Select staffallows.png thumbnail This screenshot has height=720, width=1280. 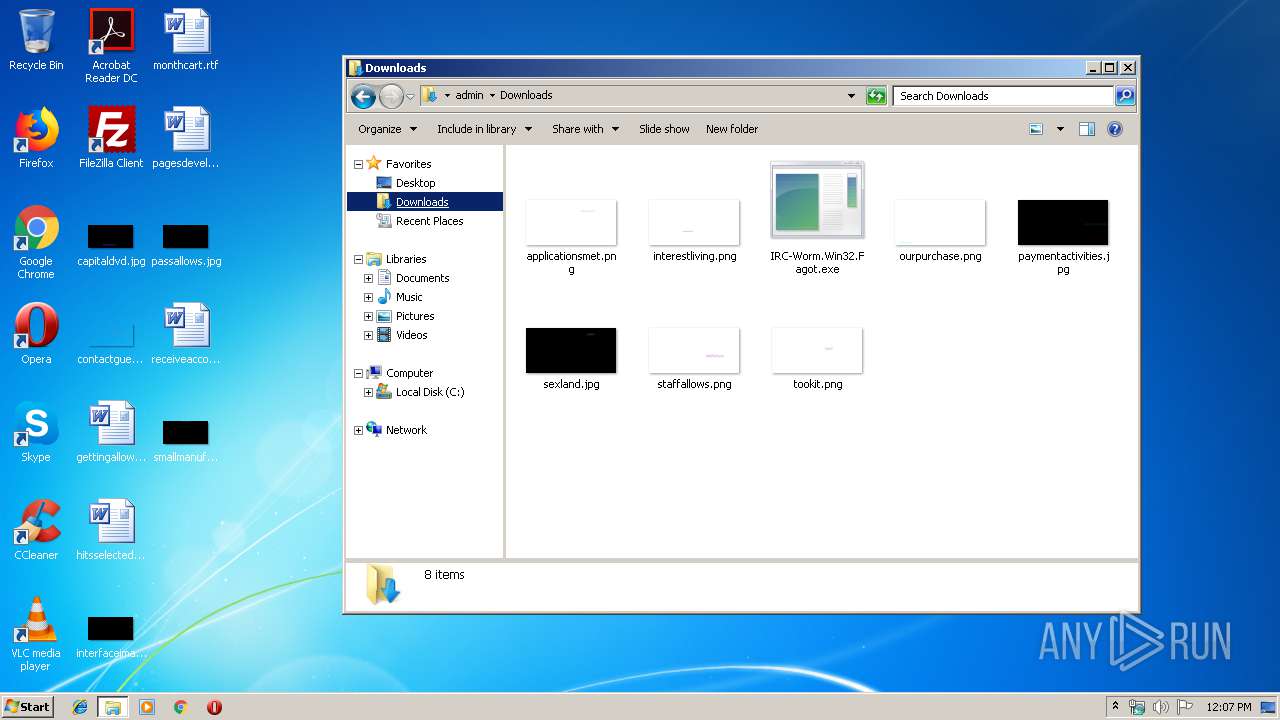694,358
